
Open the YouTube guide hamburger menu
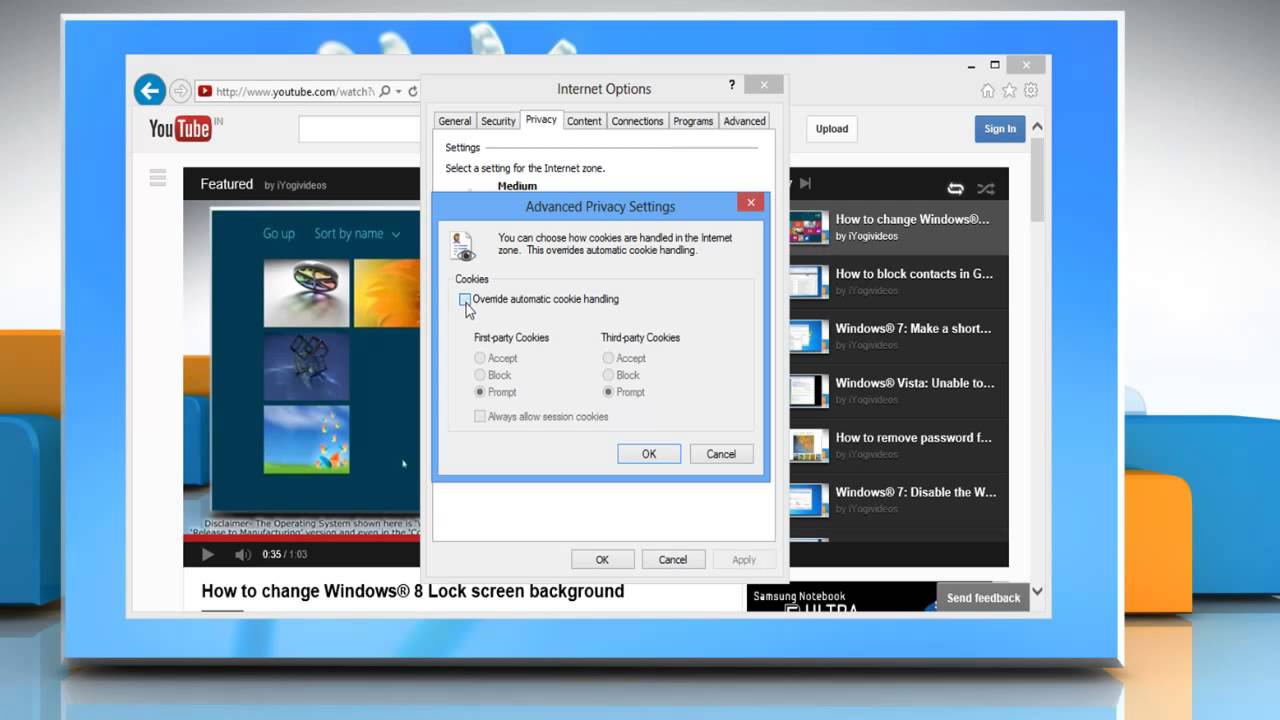(157, 178)
